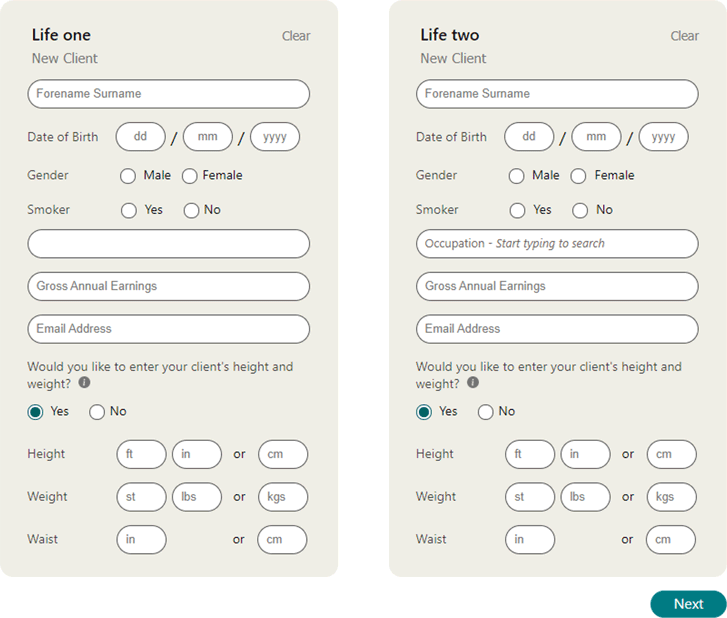Mark Life one as non-smoker
Screen dimensions: 727x618
pos(191,210)
